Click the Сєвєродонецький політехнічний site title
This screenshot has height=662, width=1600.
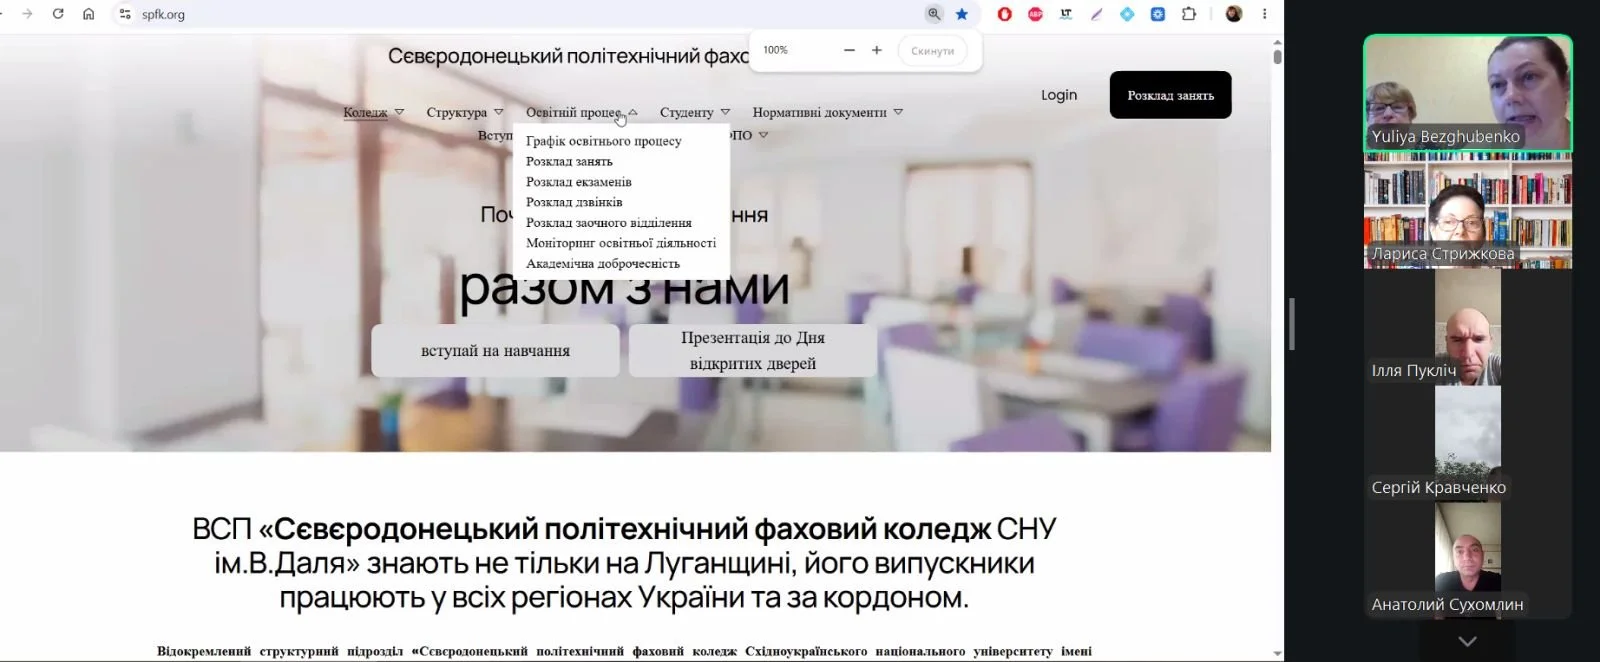click(x=568, y=56)
